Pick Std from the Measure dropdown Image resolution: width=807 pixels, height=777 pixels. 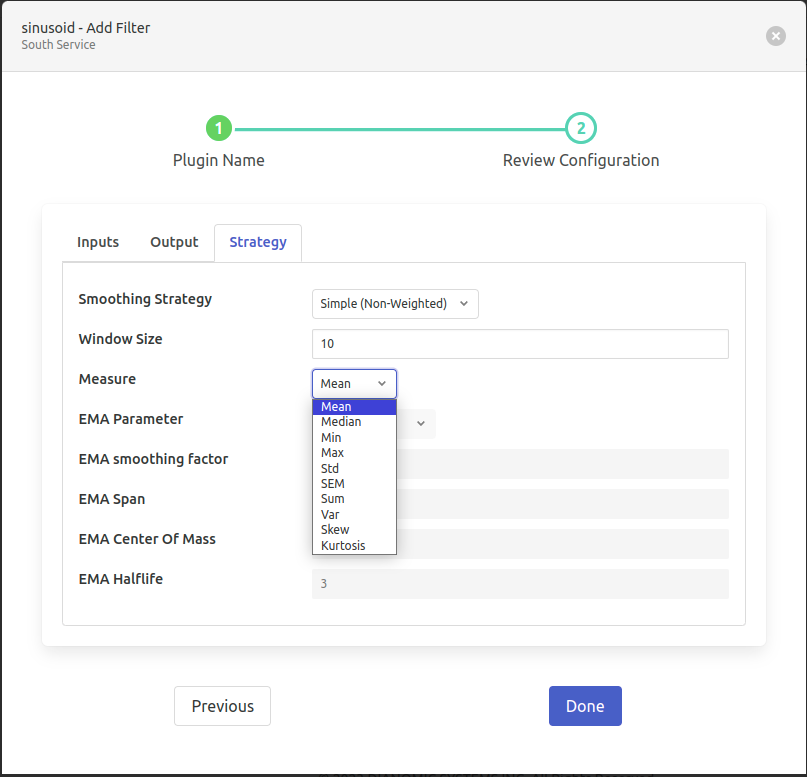(354, 469)
